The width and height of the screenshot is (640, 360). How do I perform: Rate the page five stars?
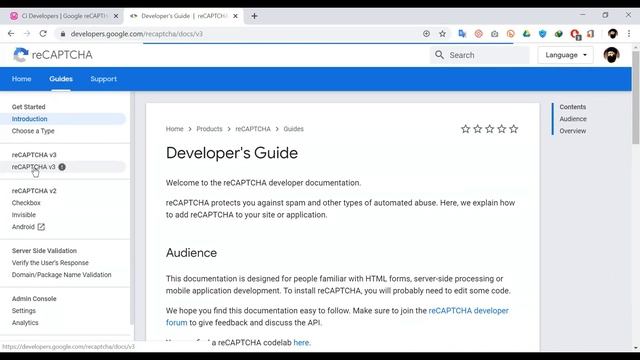coord(513,129)
